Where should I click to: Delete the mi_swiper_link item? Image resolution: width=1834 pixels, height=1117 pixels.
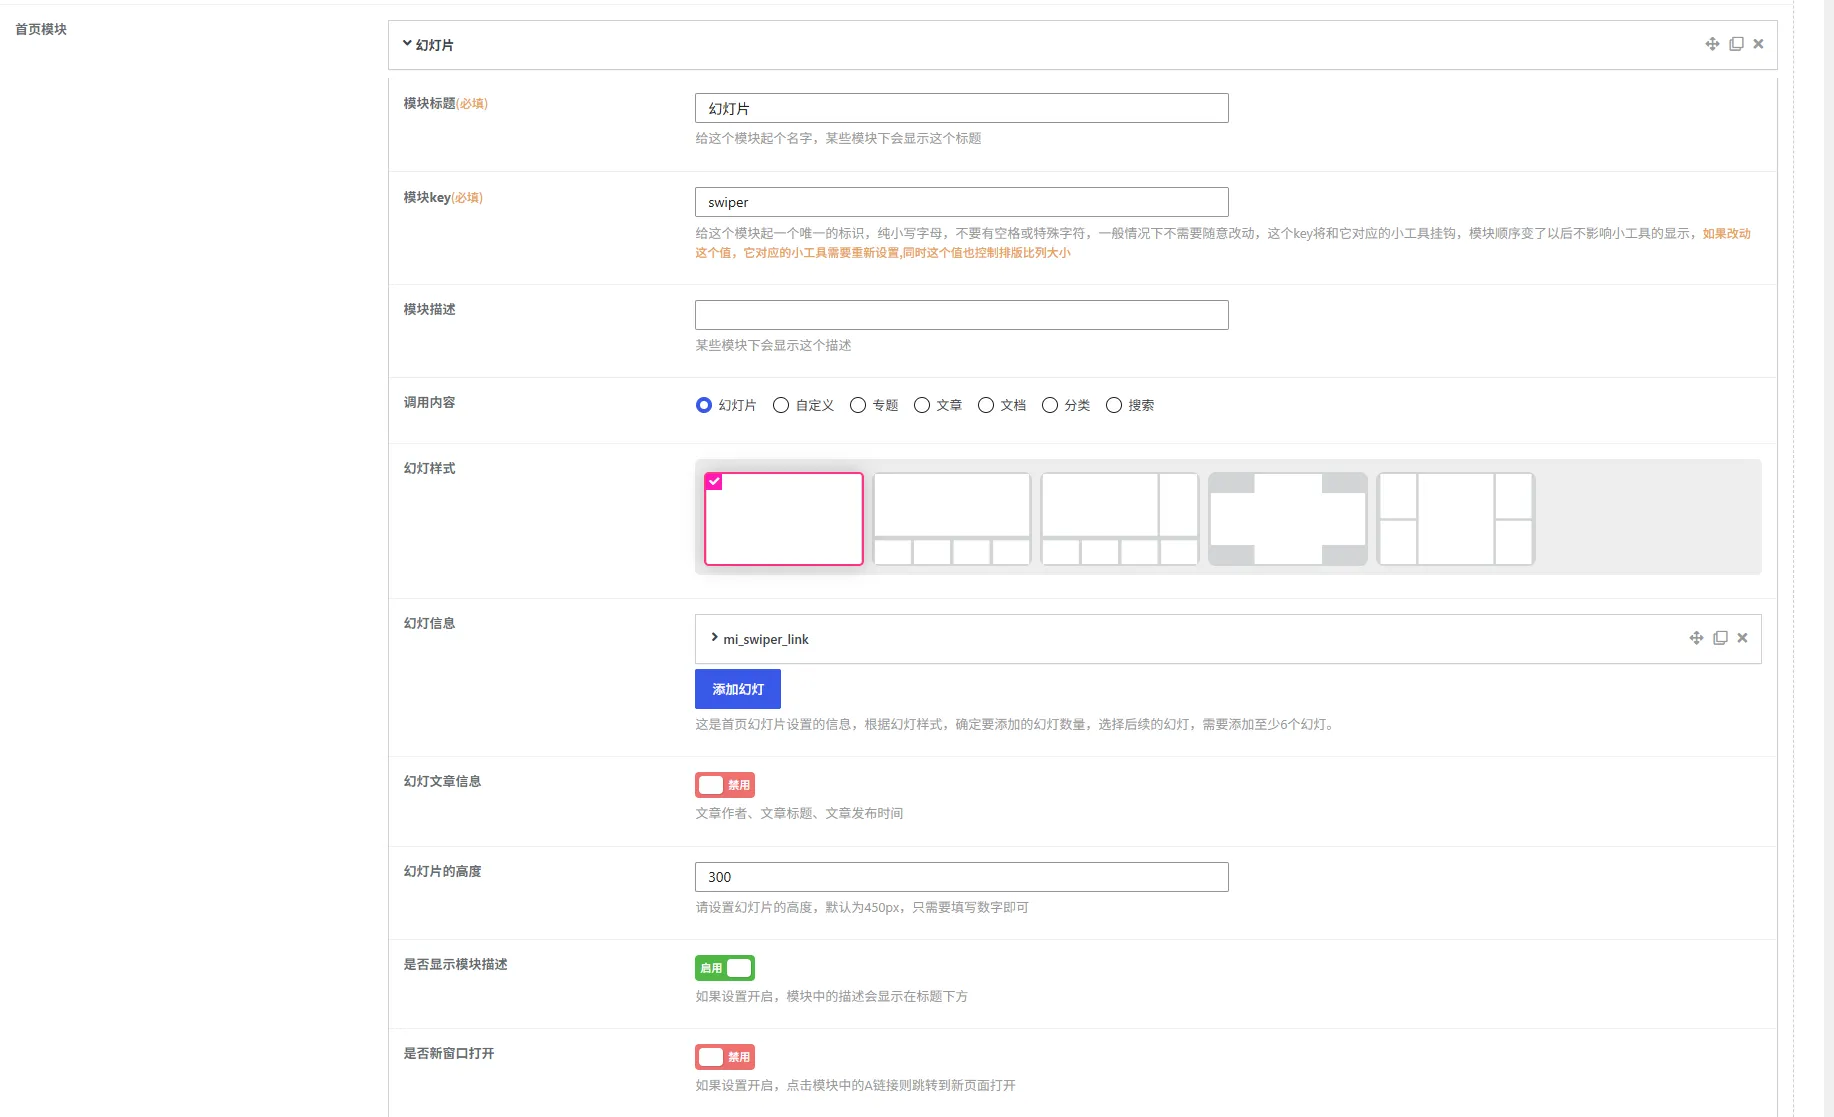[1742, 638]
